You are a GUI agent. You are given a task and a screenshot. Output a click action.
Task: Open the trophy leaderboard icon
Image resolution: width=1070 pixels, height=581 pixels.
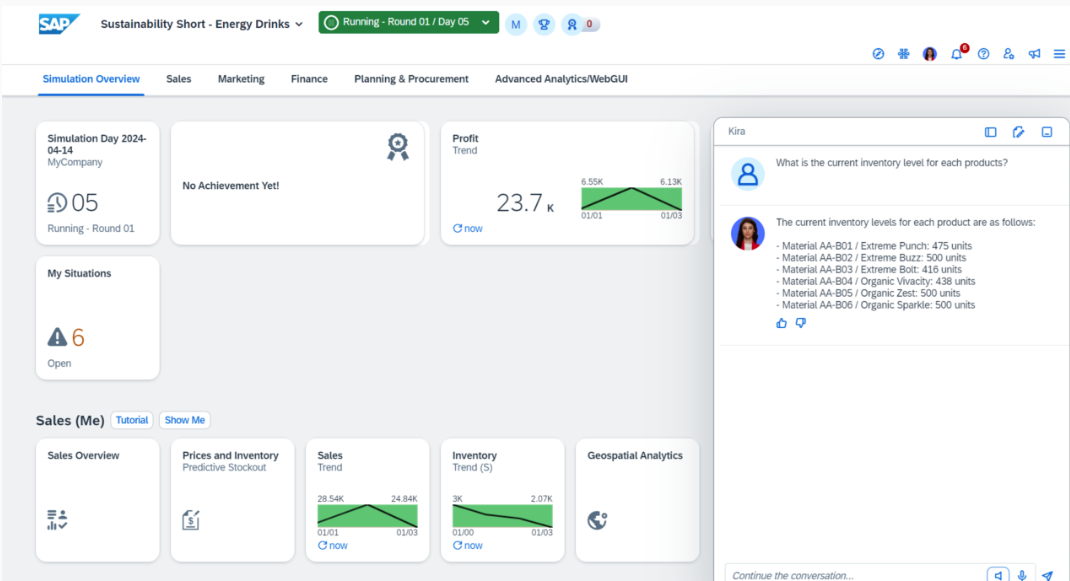point(544,25)
